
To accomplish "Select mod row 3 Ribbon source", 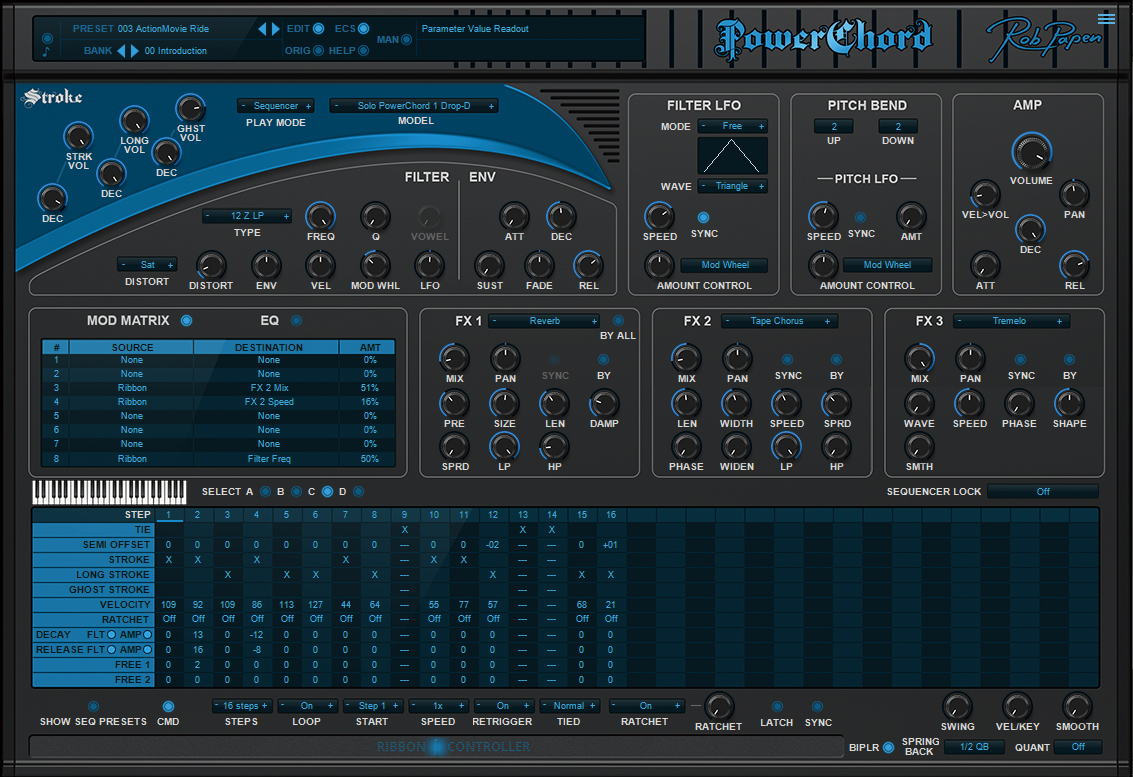I will (132, 388).
